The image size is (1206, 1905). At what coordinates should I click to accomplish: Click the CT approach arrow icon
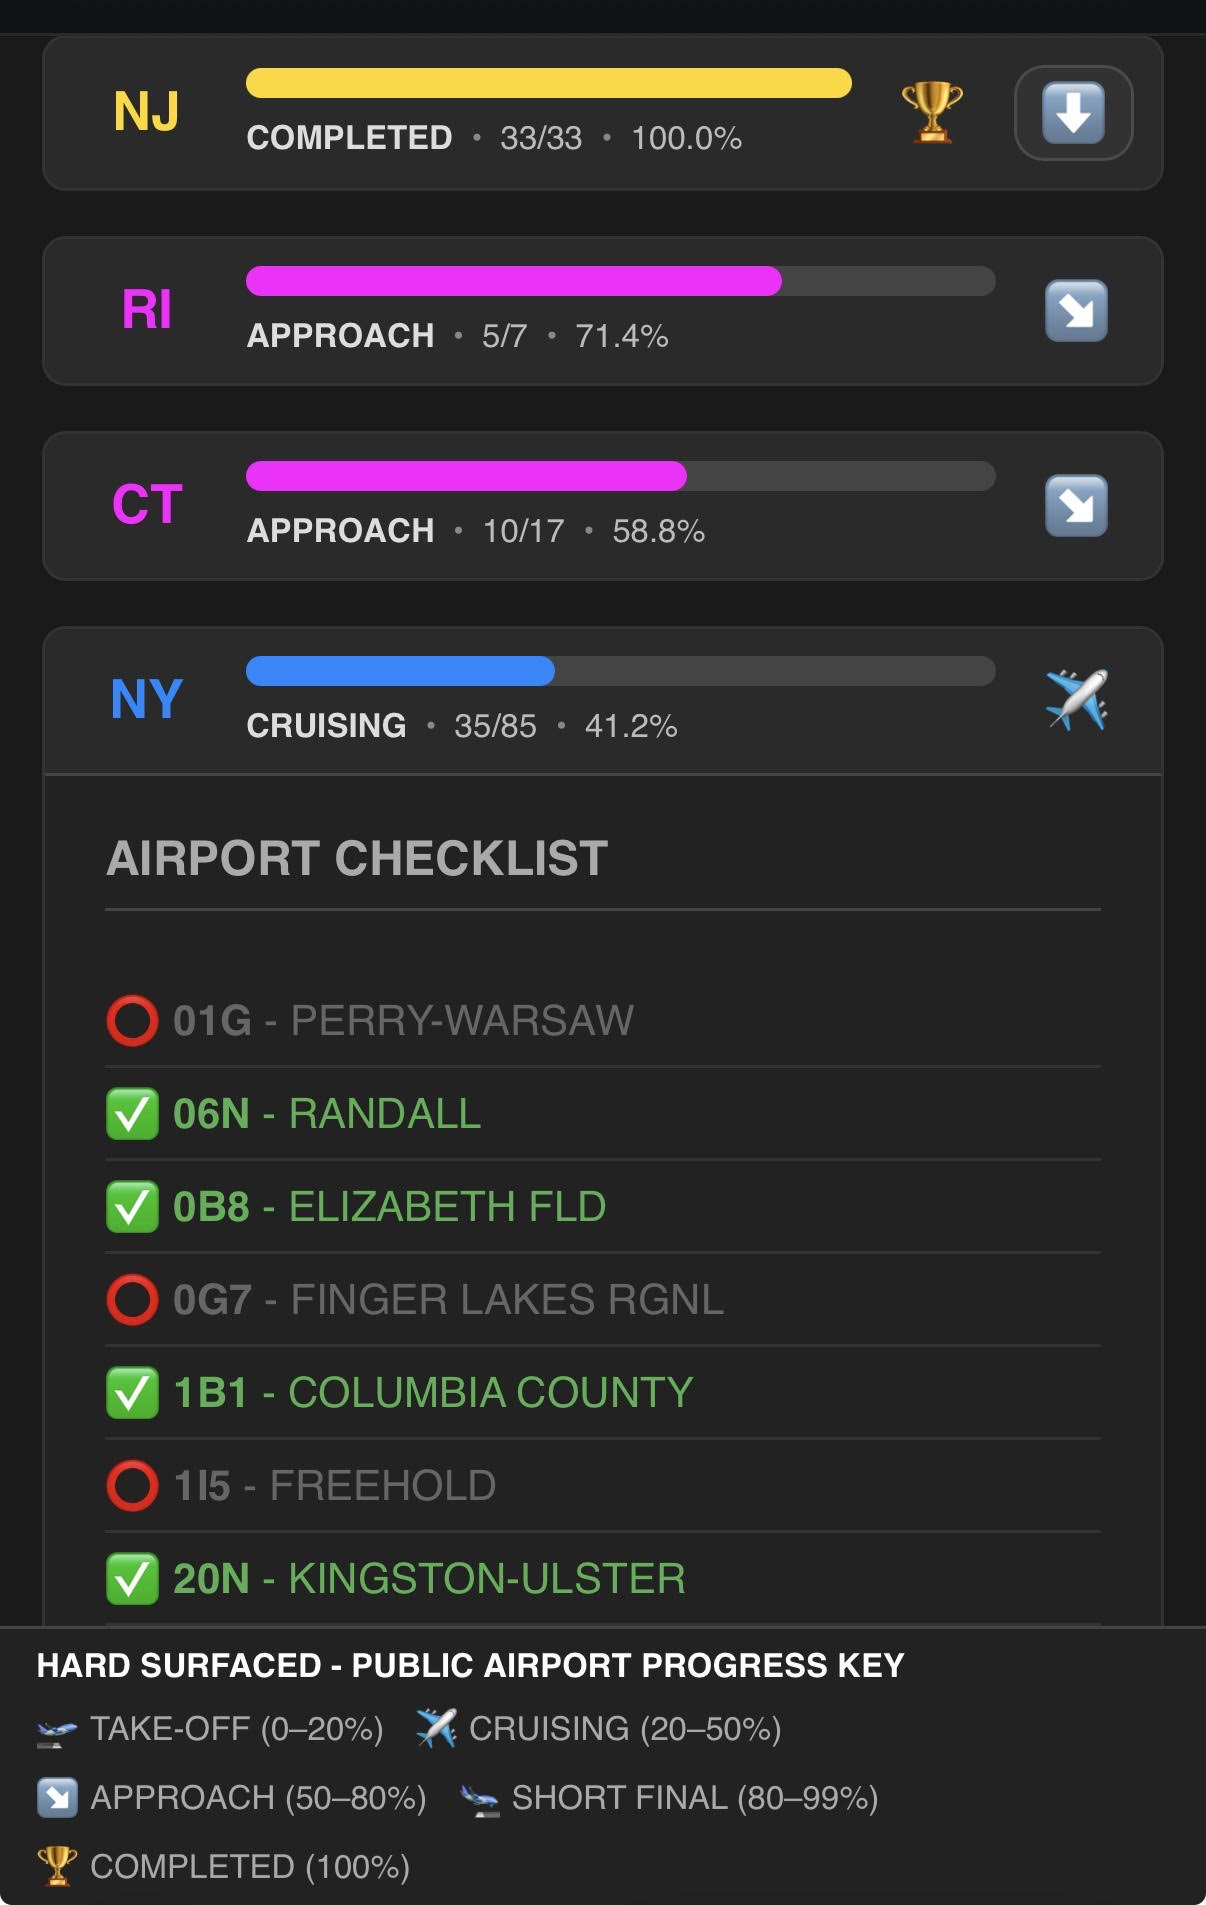[1076, 506]
